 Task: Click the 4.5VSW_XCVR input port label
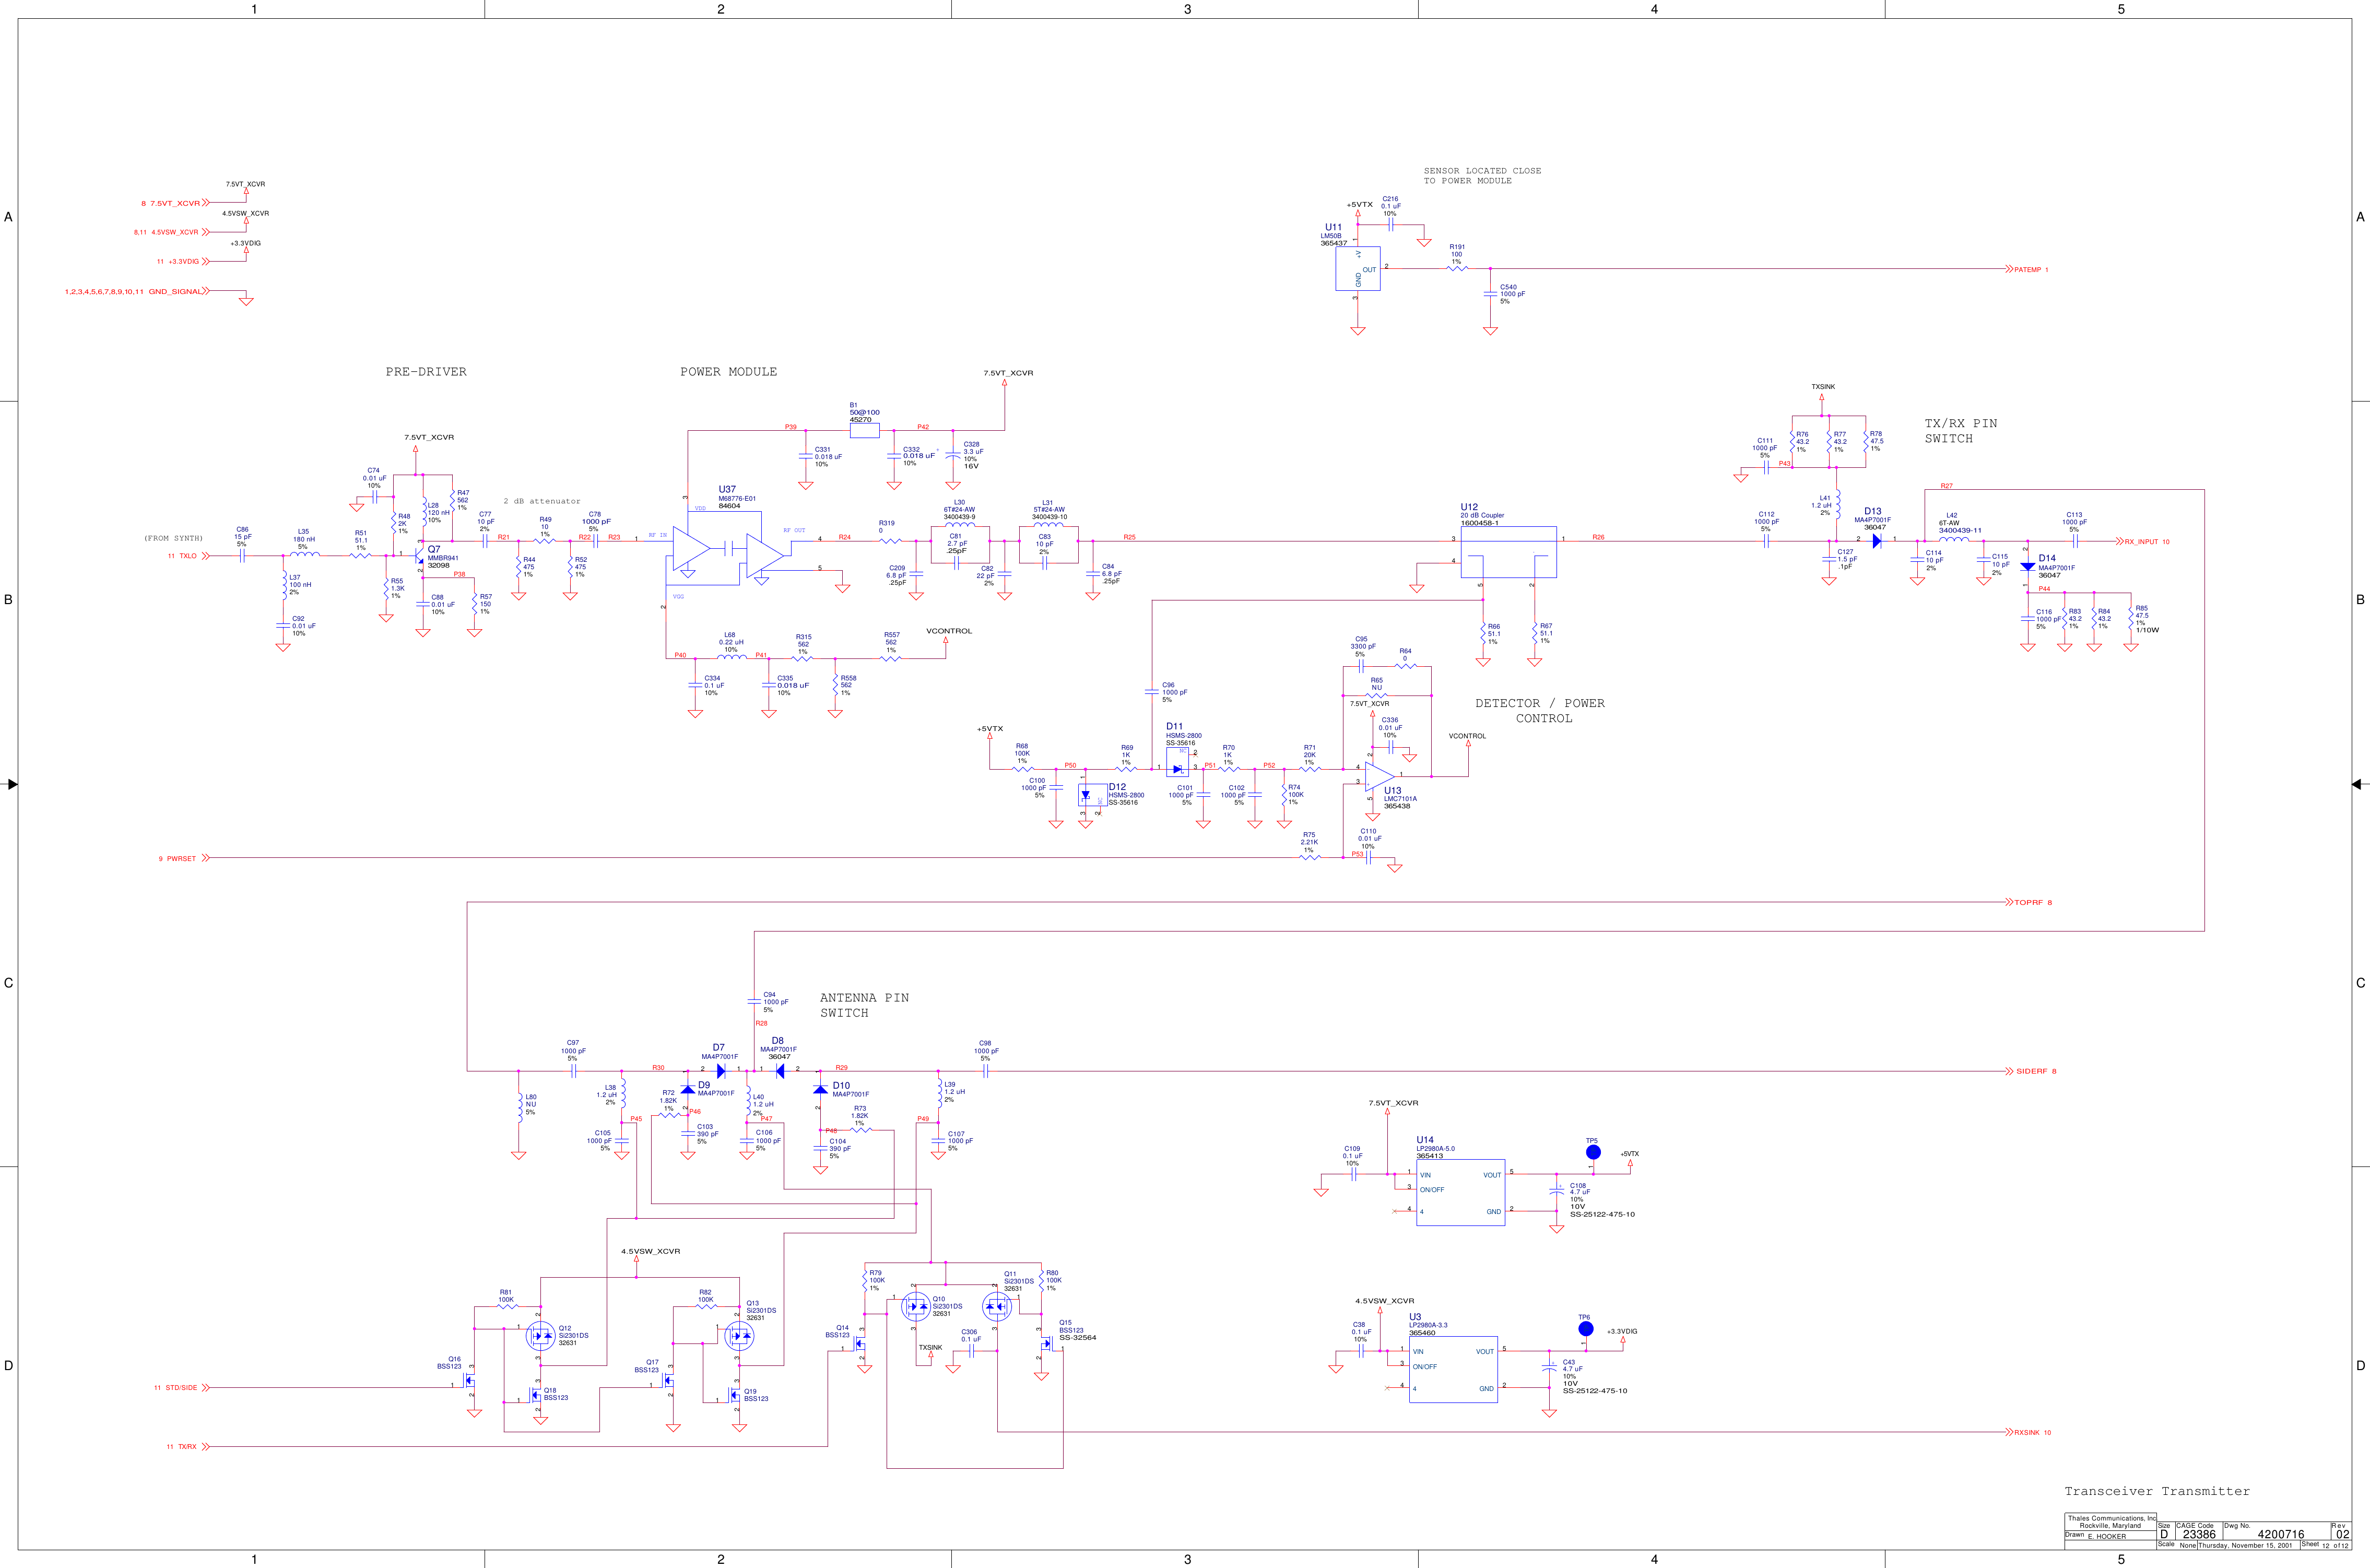[172, 232]
